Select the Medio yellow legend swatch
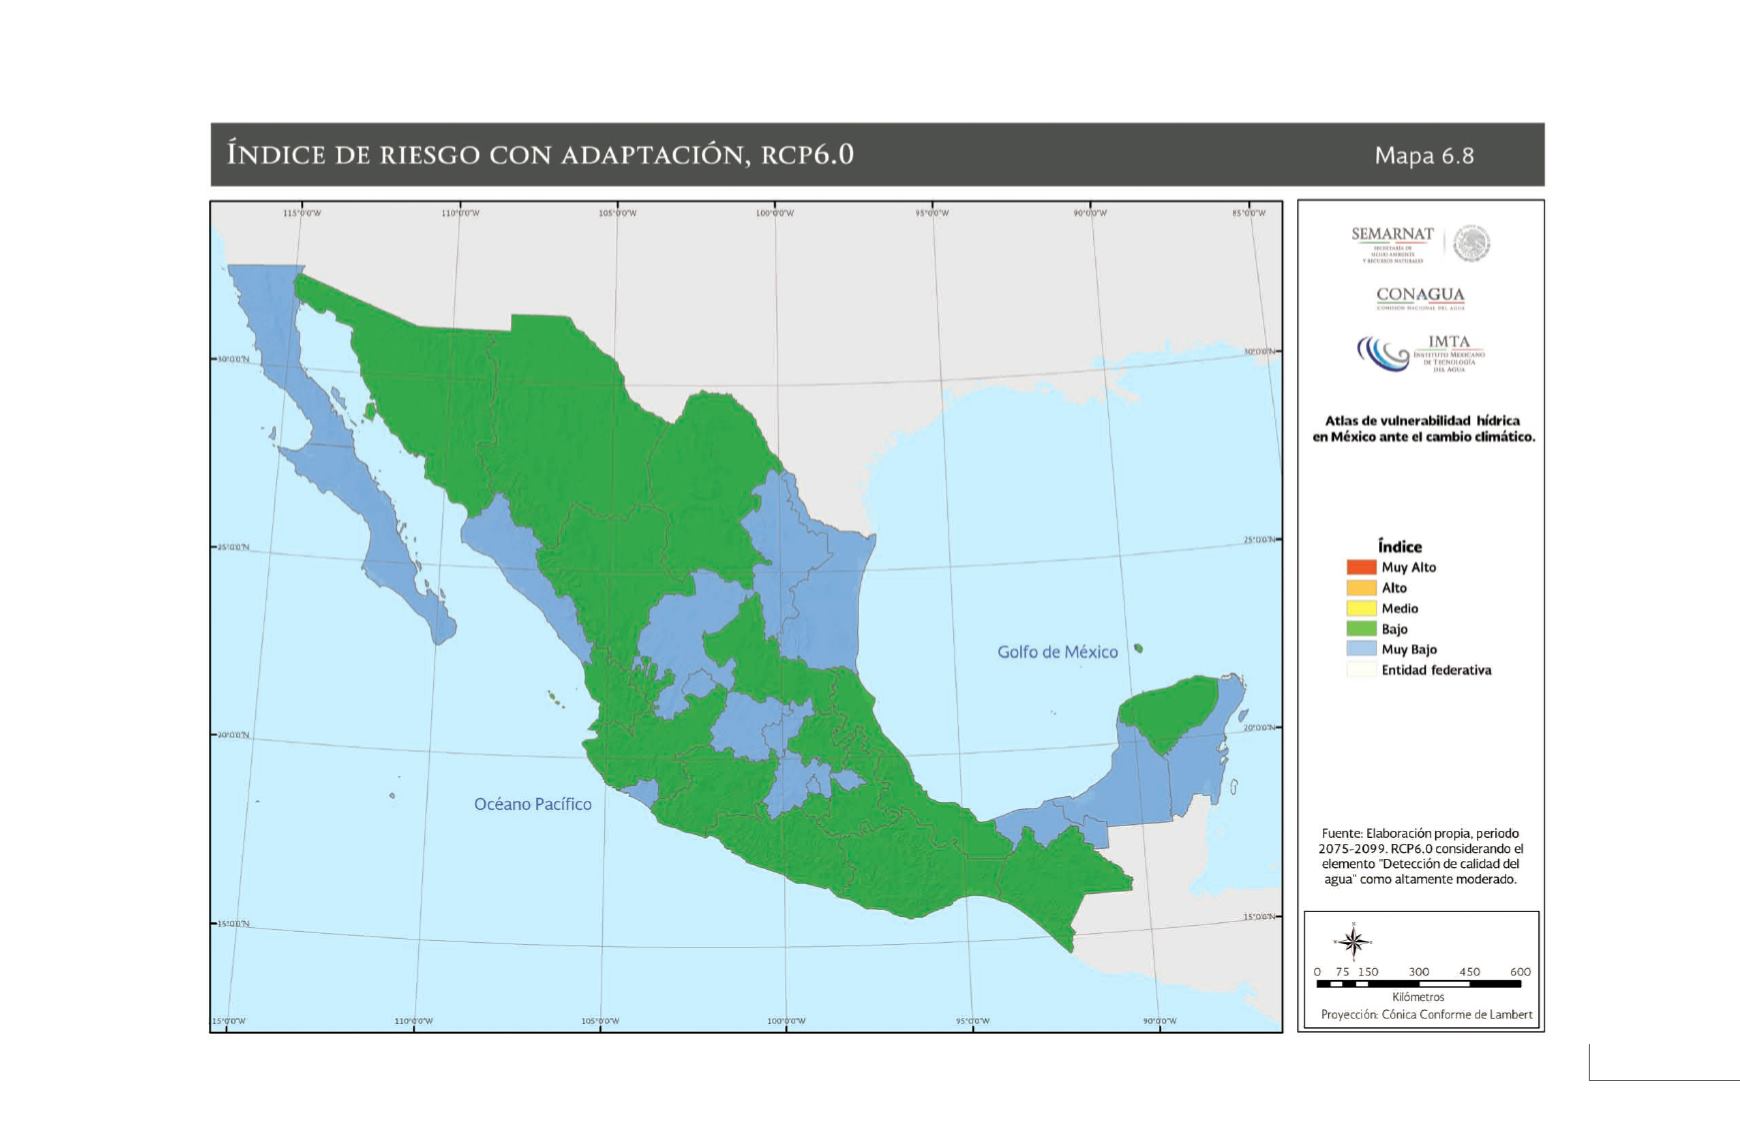The width and height of the screenshot is (1740, 1125). click(1361, 608)
